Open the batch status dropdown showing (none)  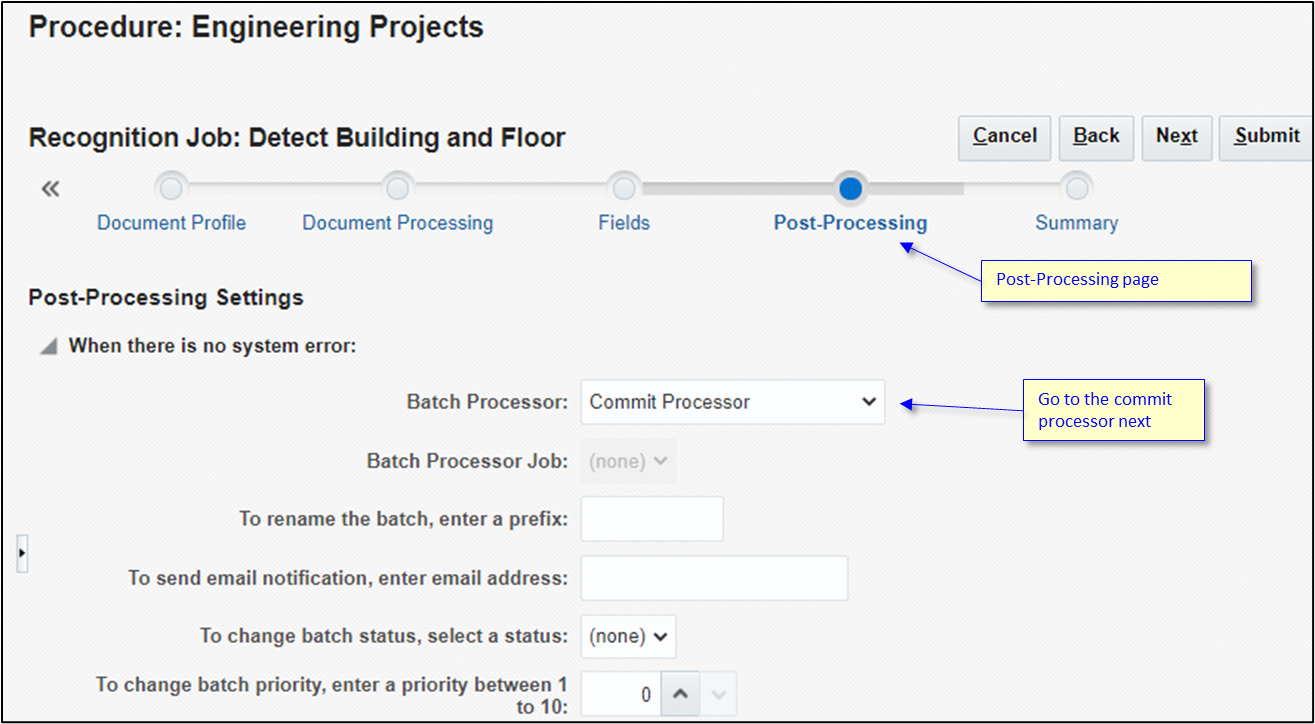point(628,636)
